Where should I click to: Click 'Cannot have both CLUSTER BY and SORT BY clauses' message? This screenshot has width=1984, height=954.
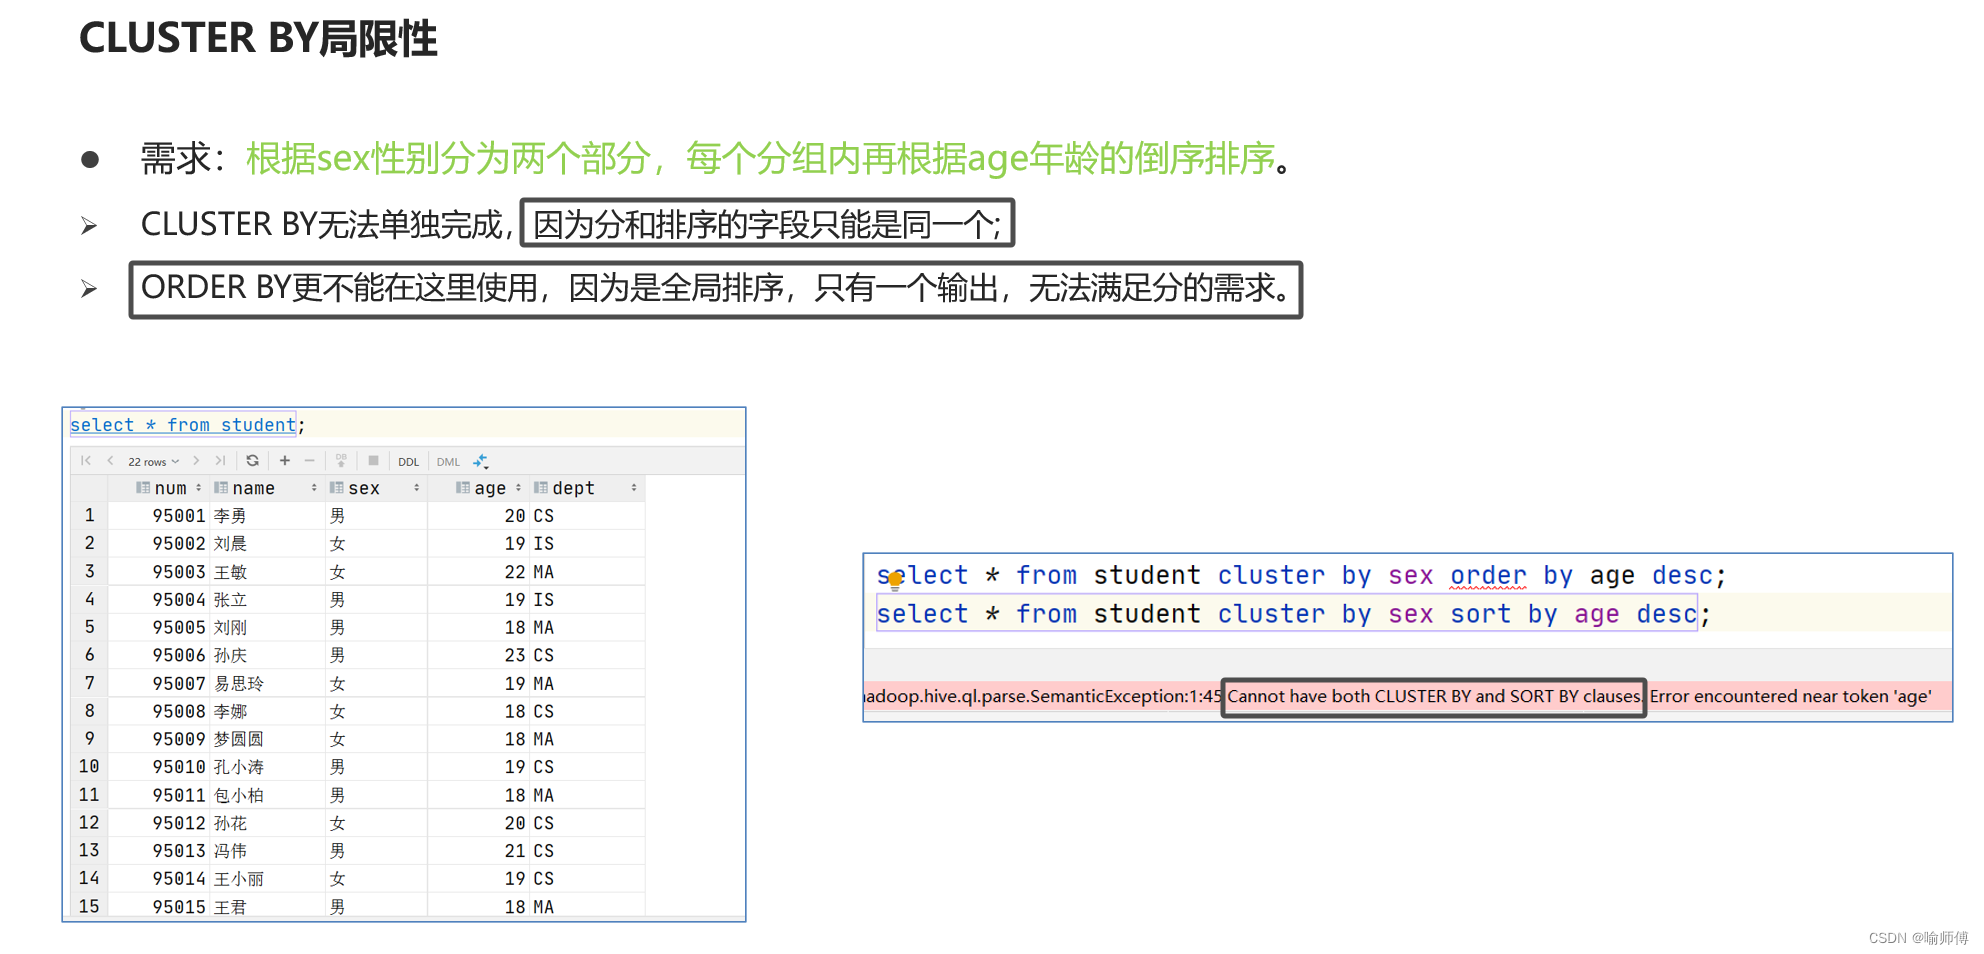click(1434, 696)
